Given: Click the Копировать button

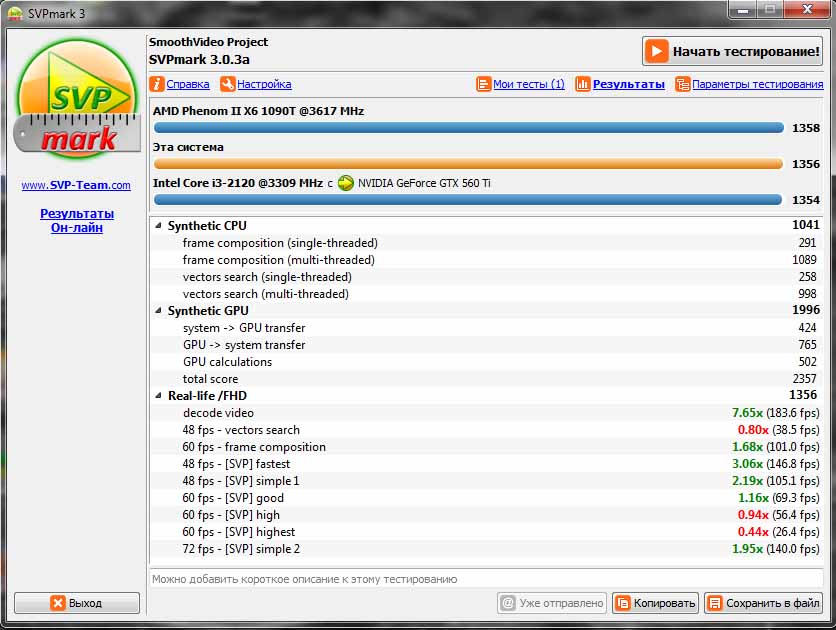Looking at the screenshot, I should pos(655,603).
